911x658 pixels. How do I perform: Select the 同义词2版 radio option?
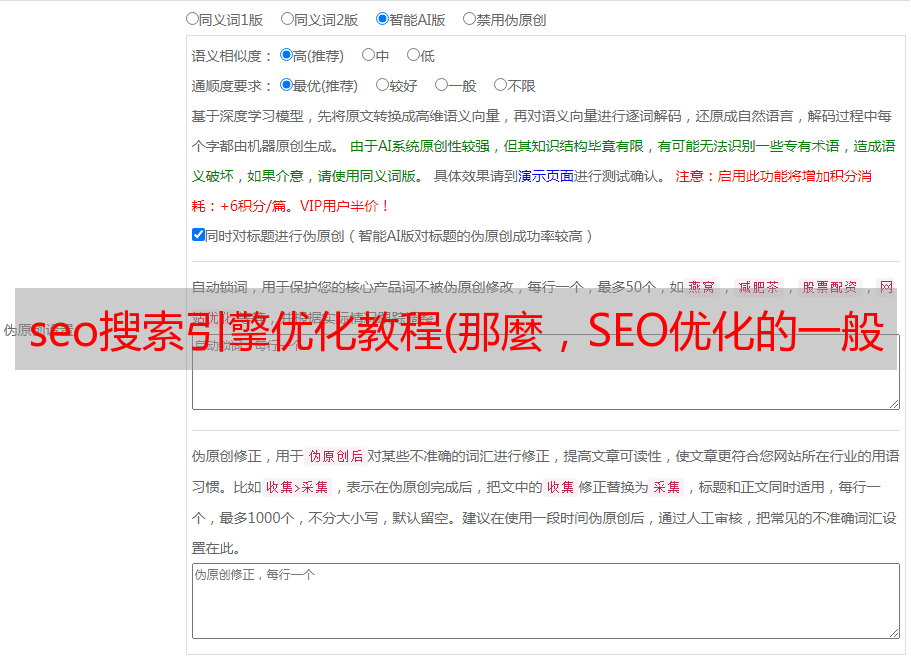click(x=287, y=19)
